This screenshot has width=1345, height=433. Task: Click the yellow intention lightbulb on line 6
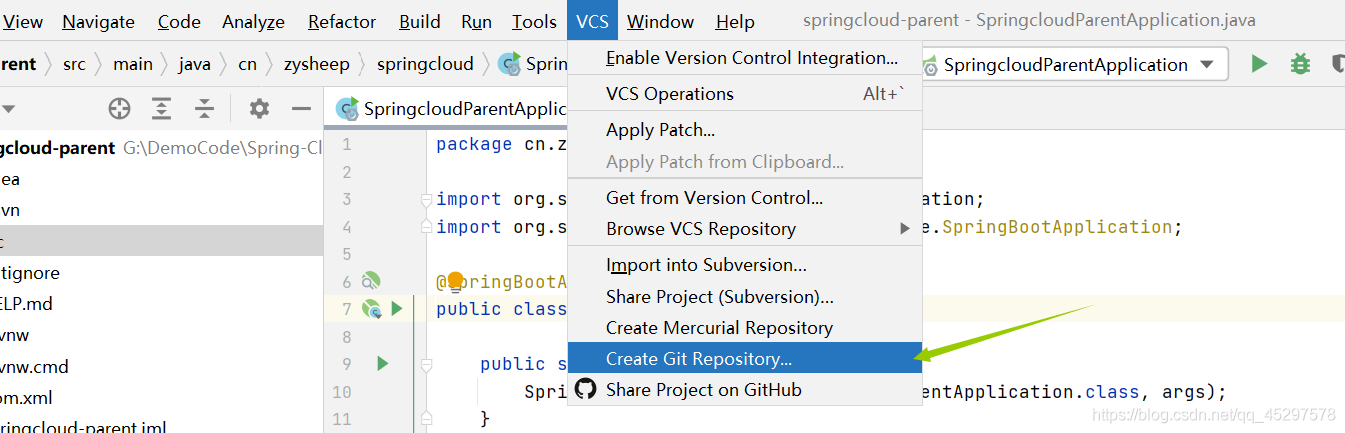point(456,280)
